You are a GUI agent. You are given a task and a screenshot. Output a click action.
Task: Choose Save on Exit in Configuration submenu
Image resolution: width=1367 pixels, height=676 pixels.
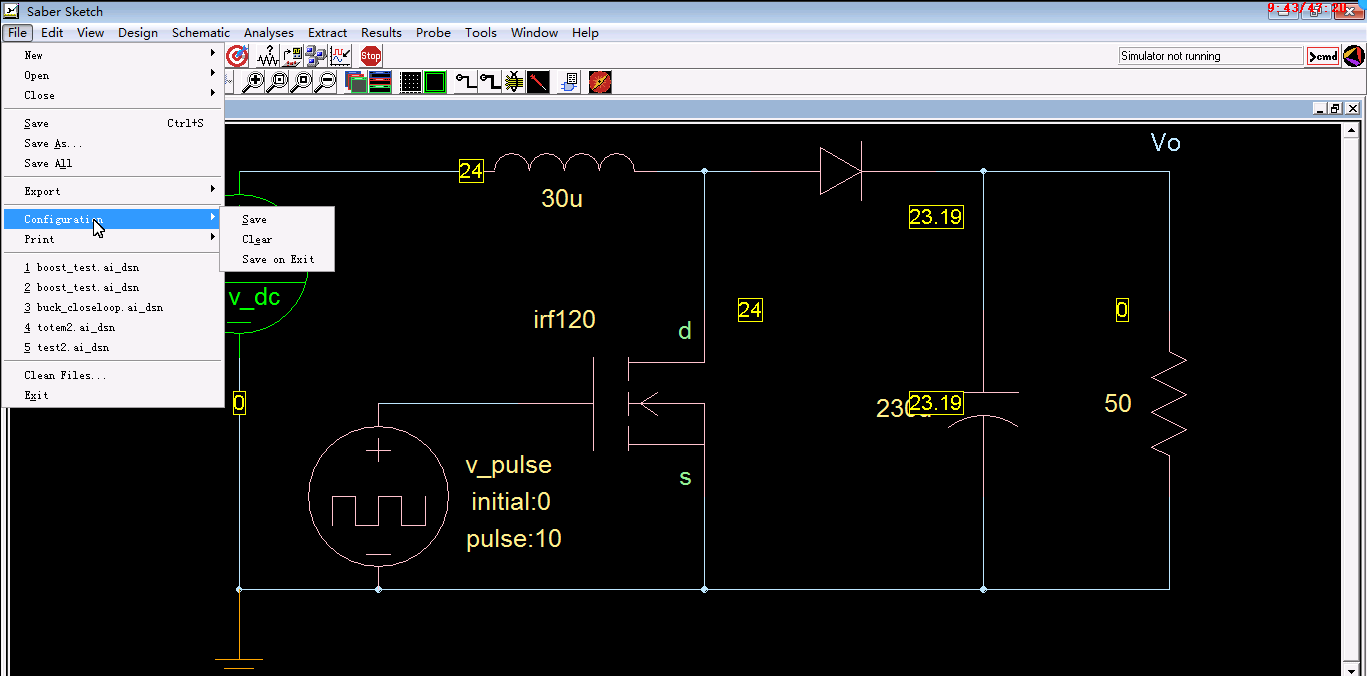(278, 259)
